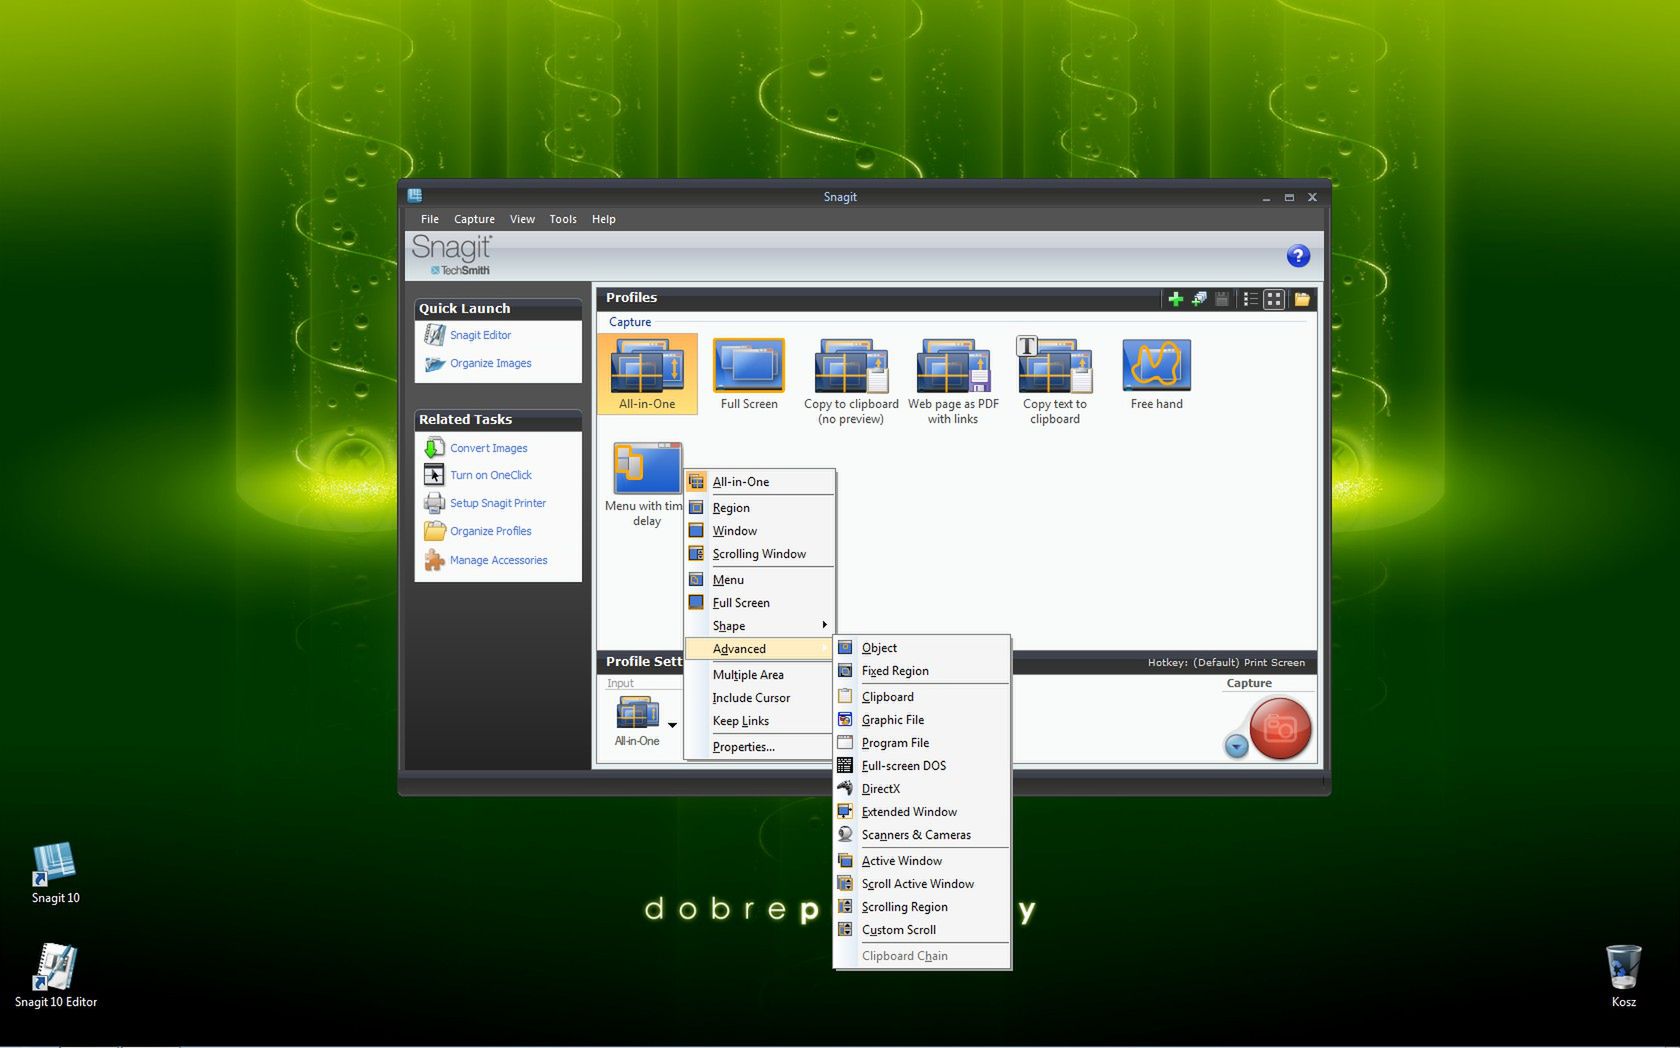1680x1048 pixels.
Task: Open the capture options small blue arrow
Action: 1236,746
